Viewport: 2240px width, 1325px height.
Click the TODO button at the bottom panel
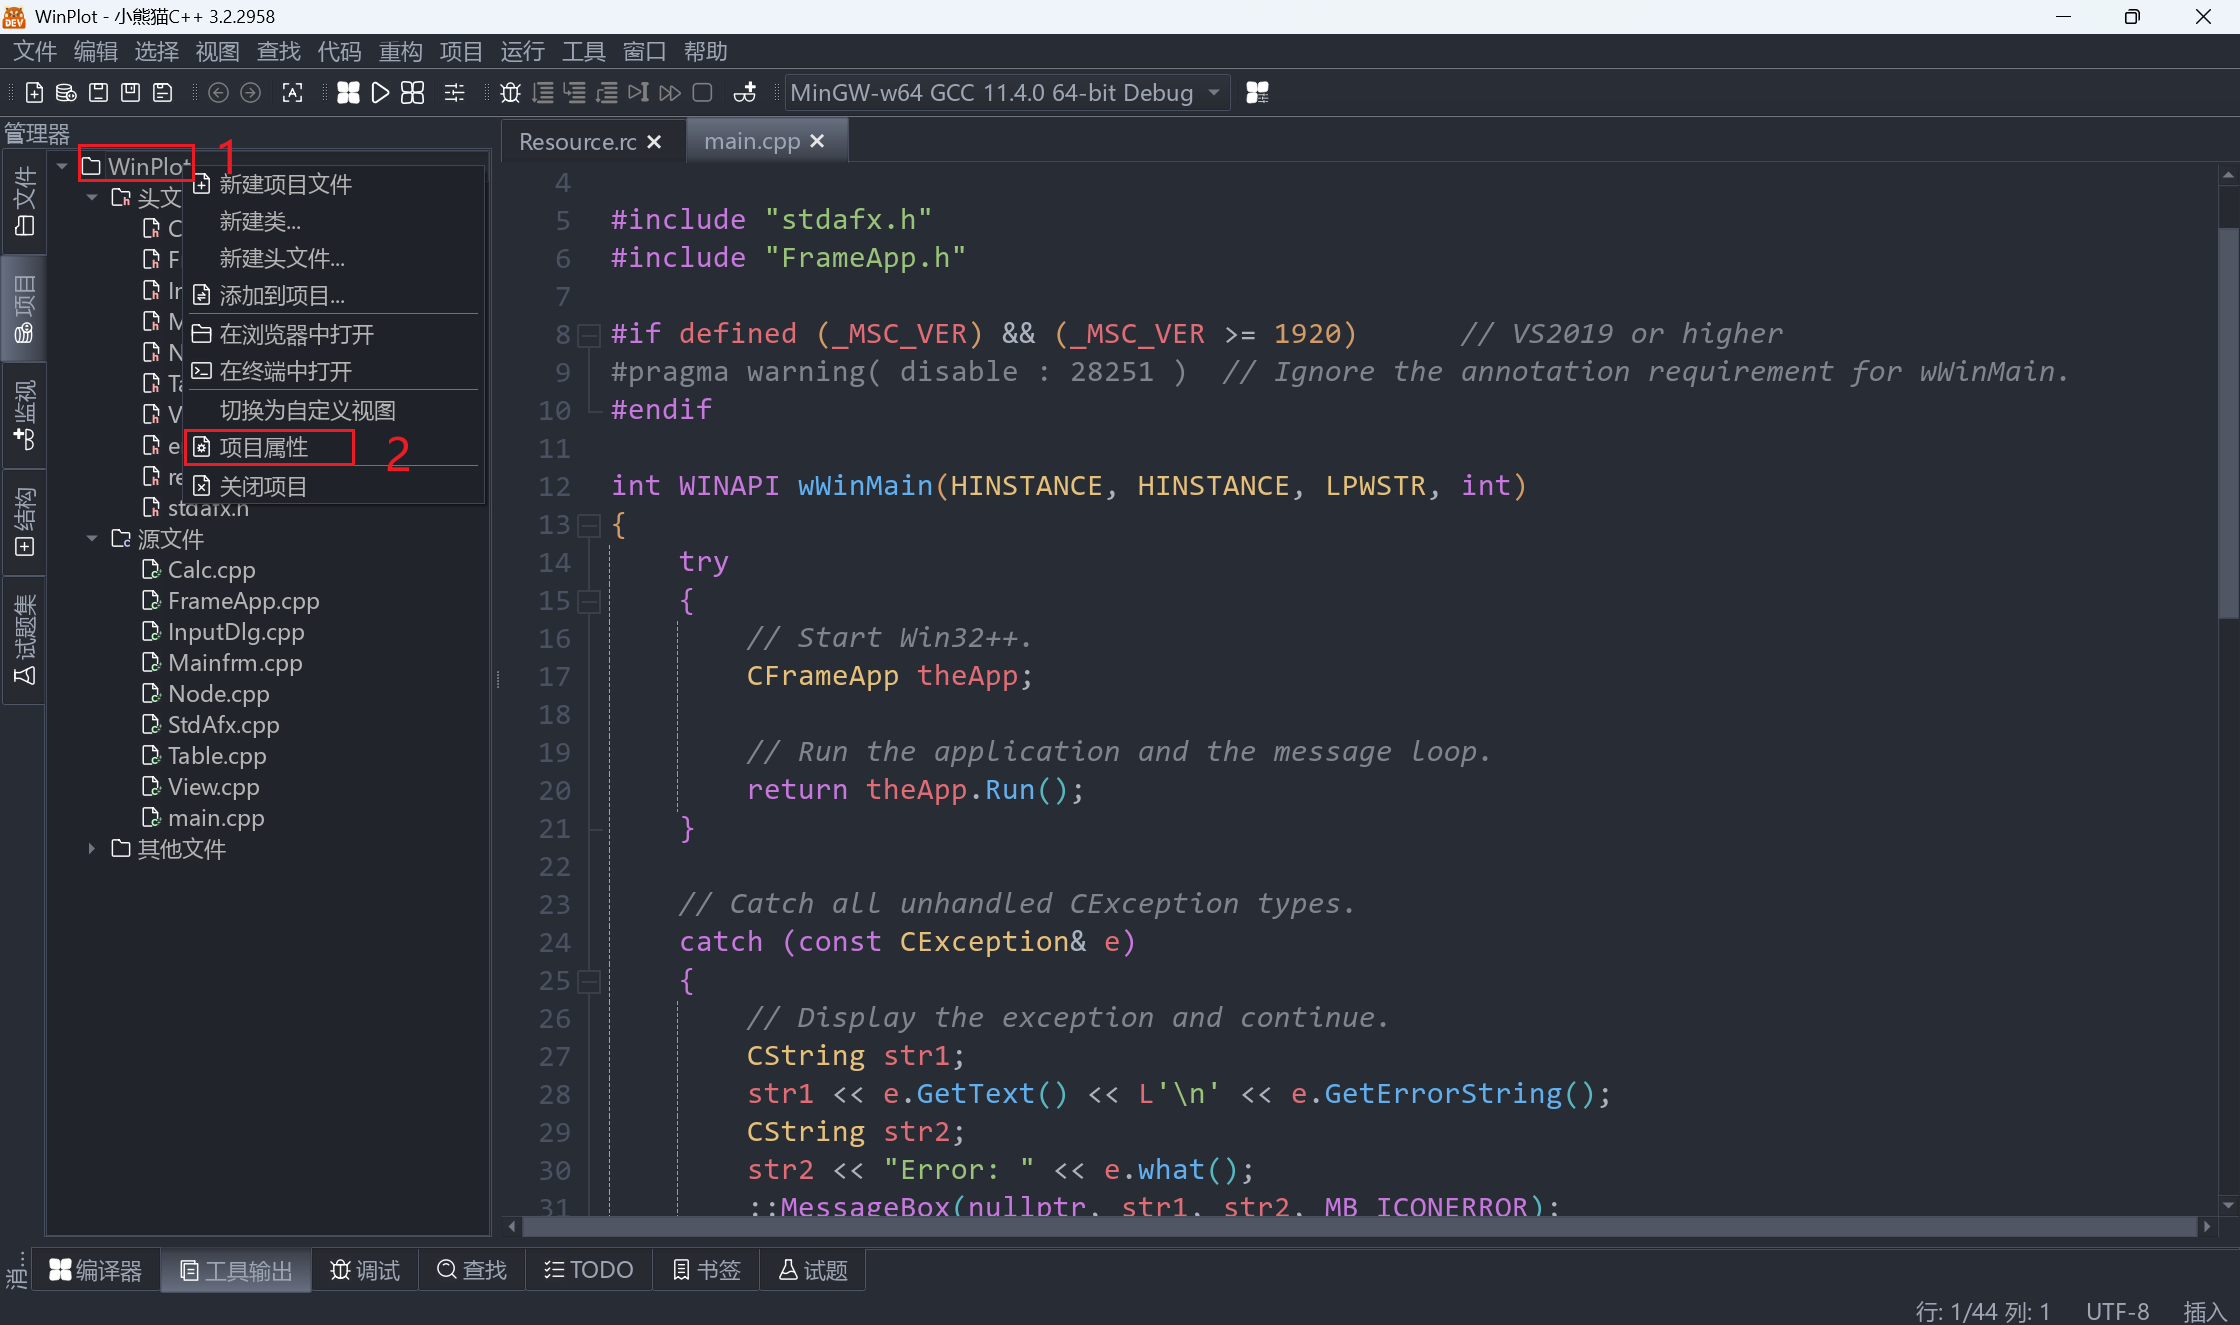pyautogui.click(x=588, y=1269)
